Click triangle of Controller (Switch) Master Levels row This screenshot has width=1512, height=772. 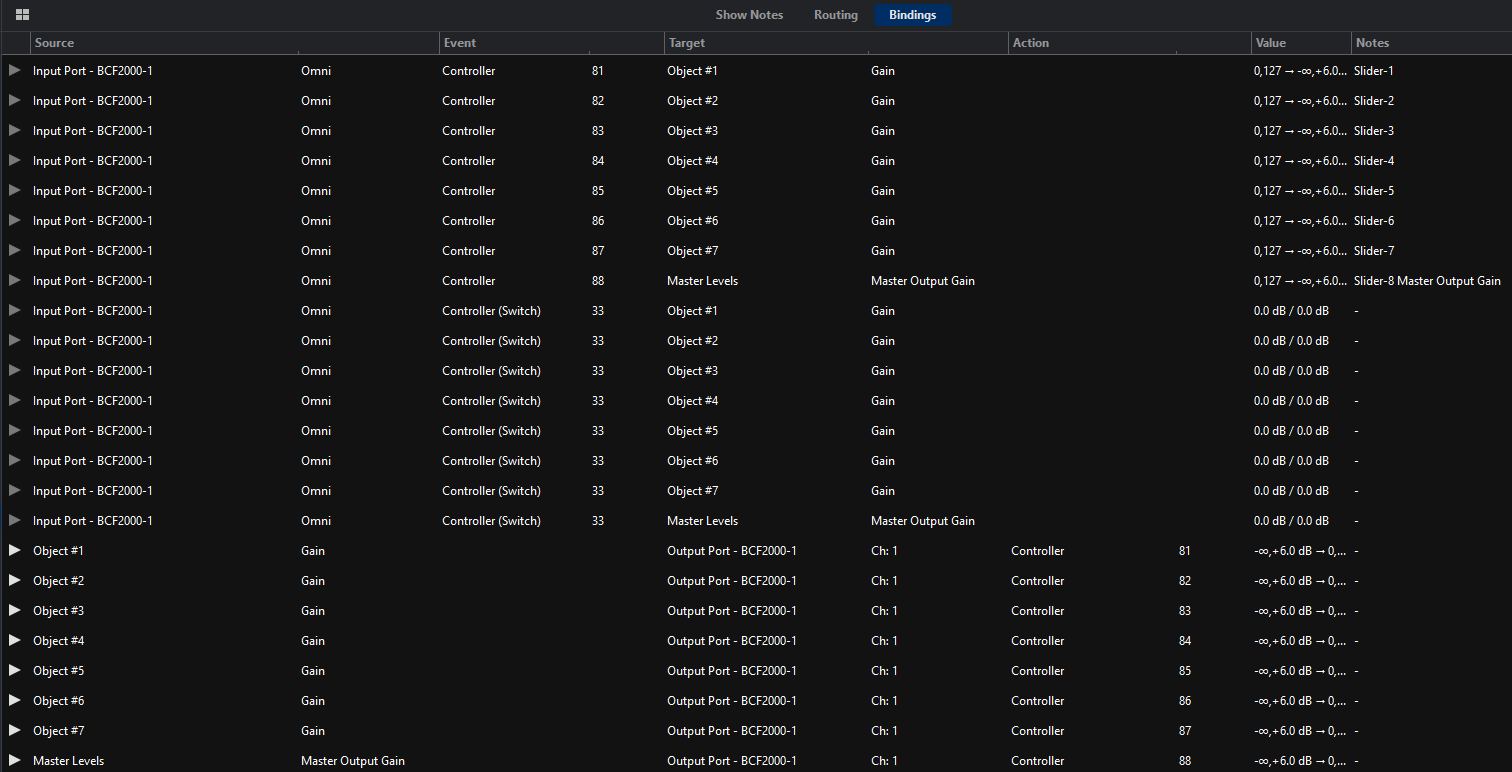[14, 521]
